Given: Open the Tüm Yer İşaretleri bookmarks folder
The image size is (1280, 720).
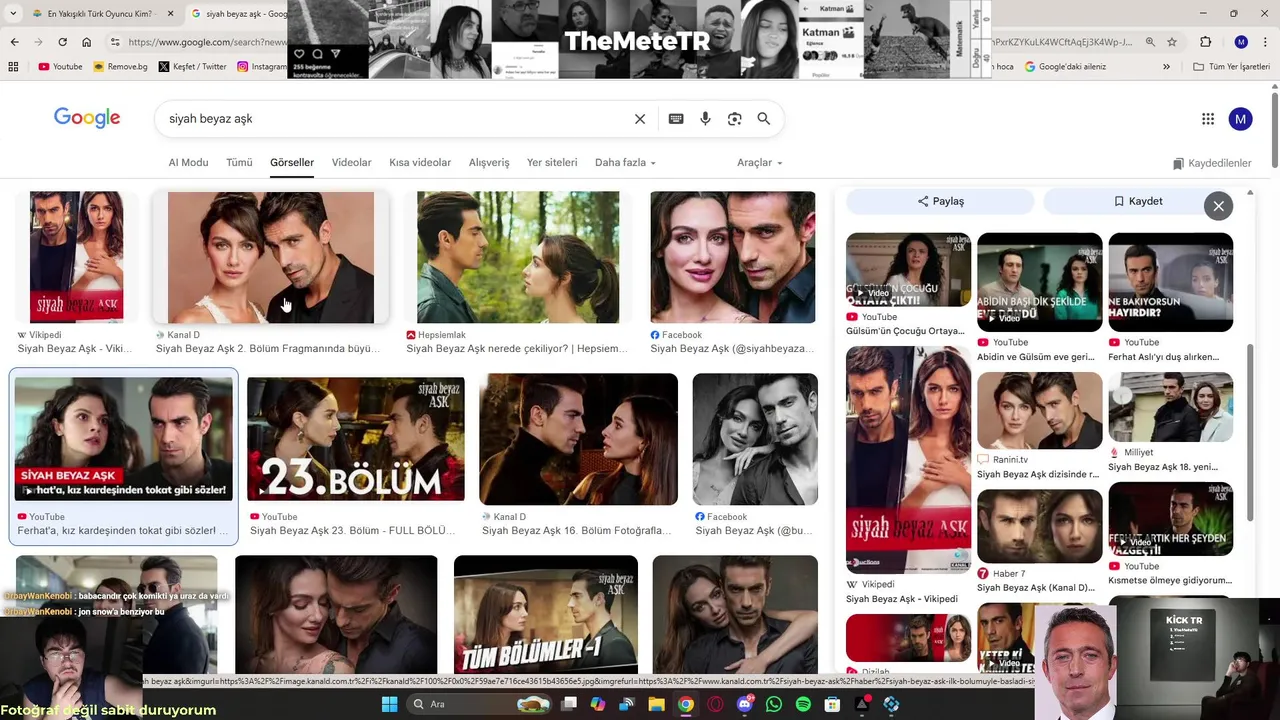Looking at the screenshot, I should (1232, 67).
